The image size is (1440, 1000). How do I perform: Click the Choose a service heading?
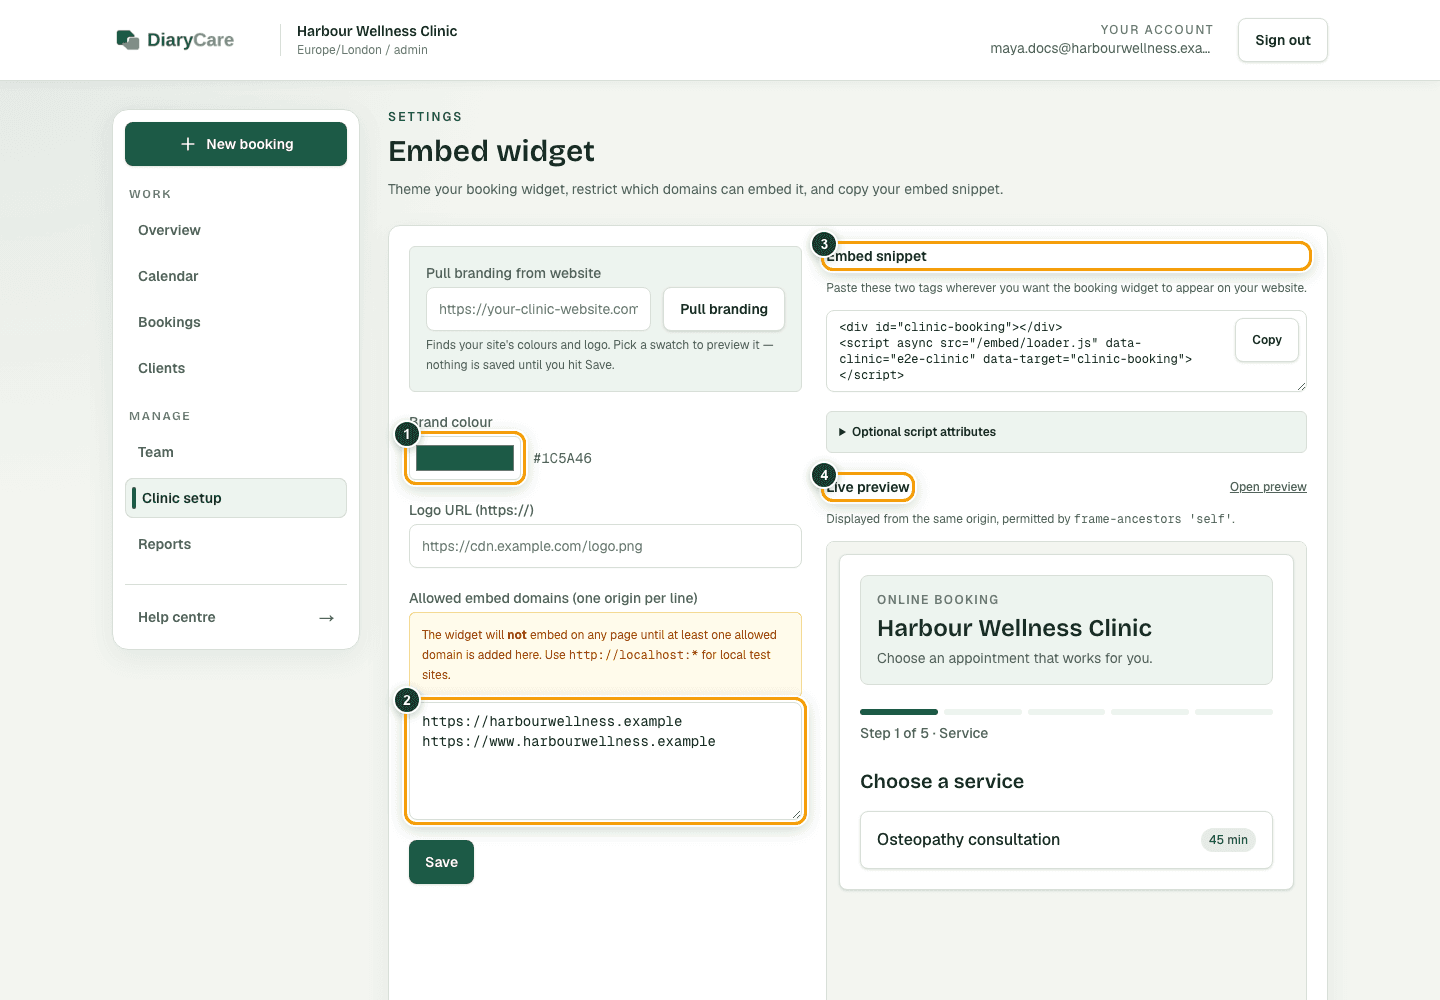coord(942,782)
